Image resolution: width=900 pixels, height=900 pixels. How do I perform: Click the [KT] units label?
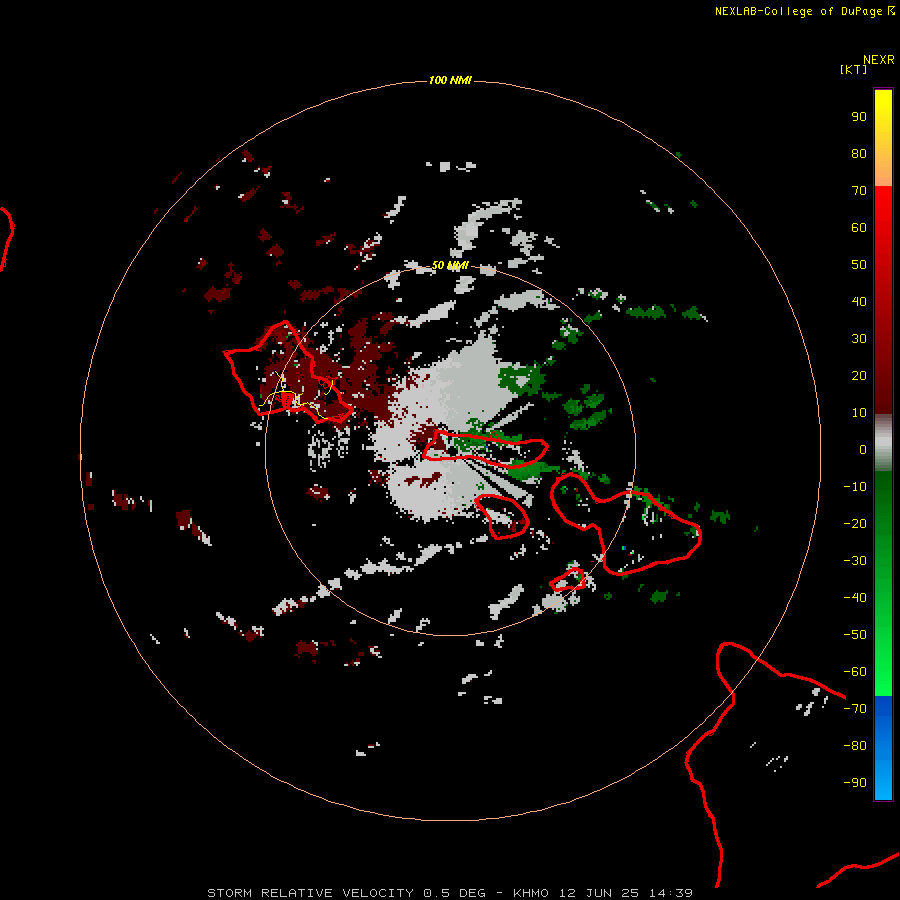click(x=853, y=69)
